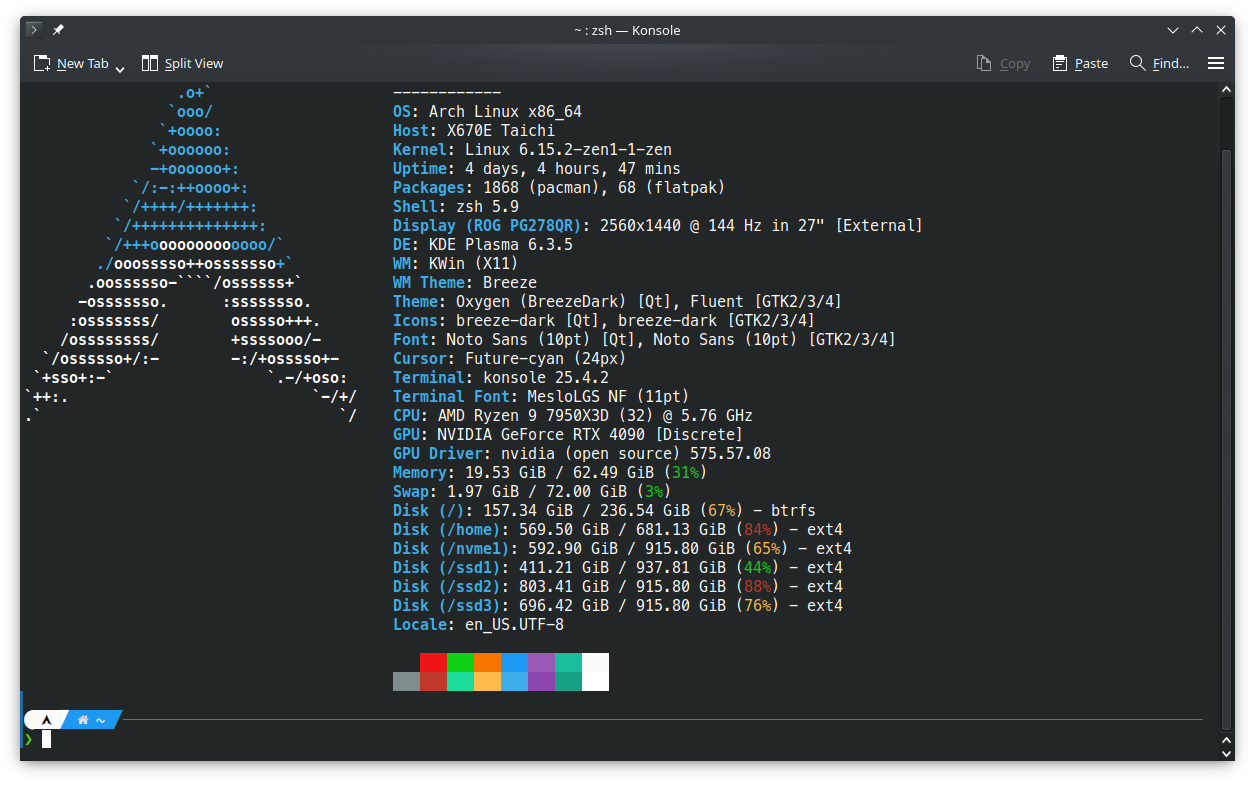Click the "Terminal: konsole 25.4.2" line
This screenshot has height=785, width=1255.
pos(501,377)
